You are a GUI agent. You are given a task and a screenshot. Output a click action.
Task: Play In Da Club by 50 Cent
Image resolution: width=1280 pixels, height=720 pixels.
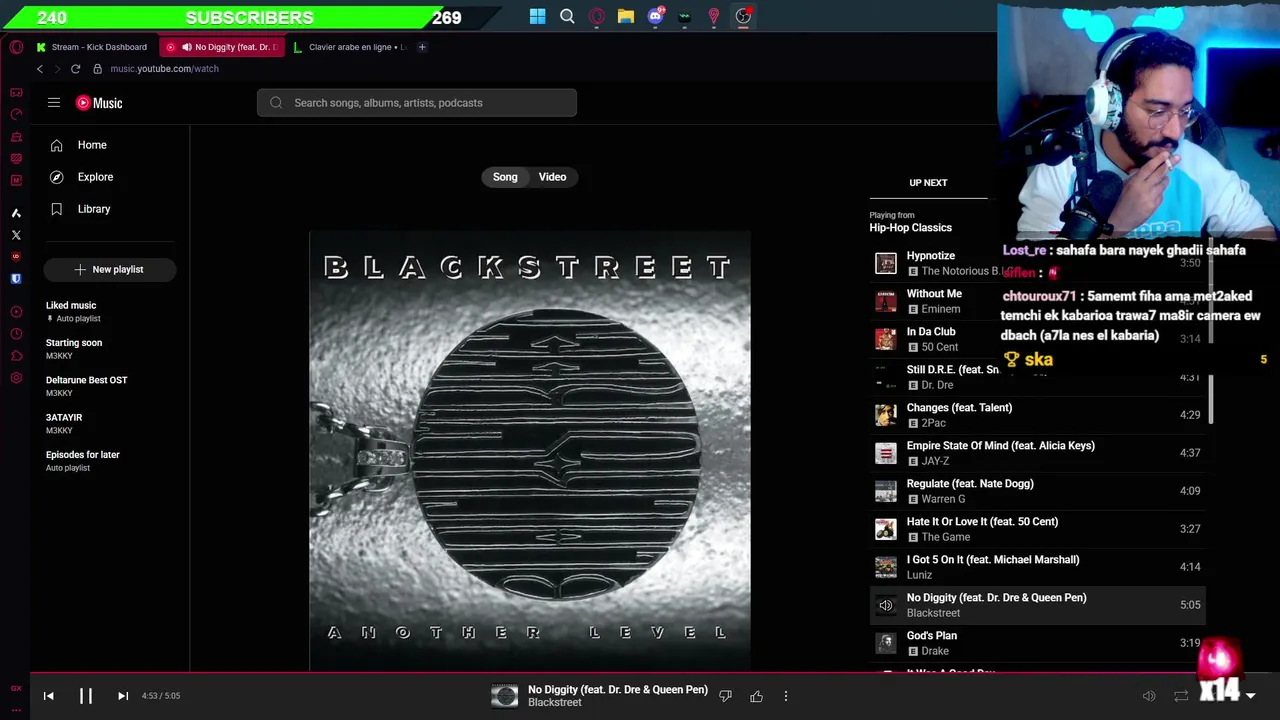click(1037, 339)
